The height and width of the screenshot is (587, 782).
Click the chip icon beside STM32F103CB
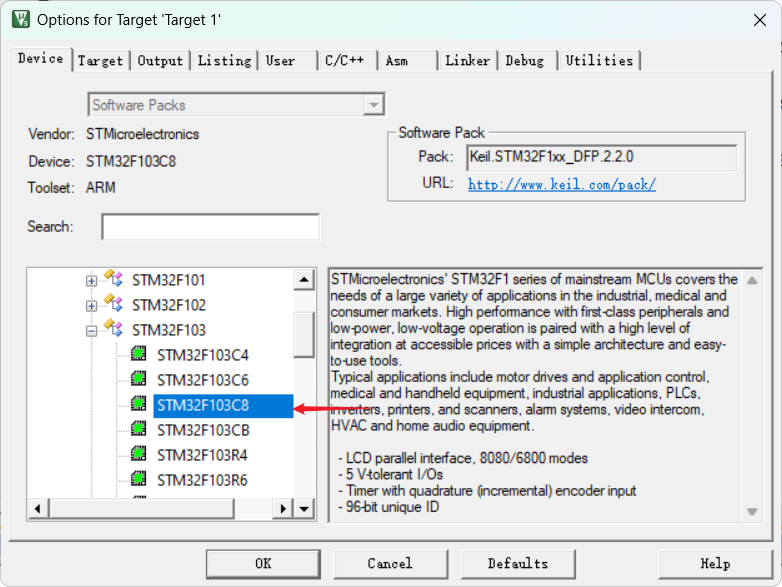[x=139, y=429]
